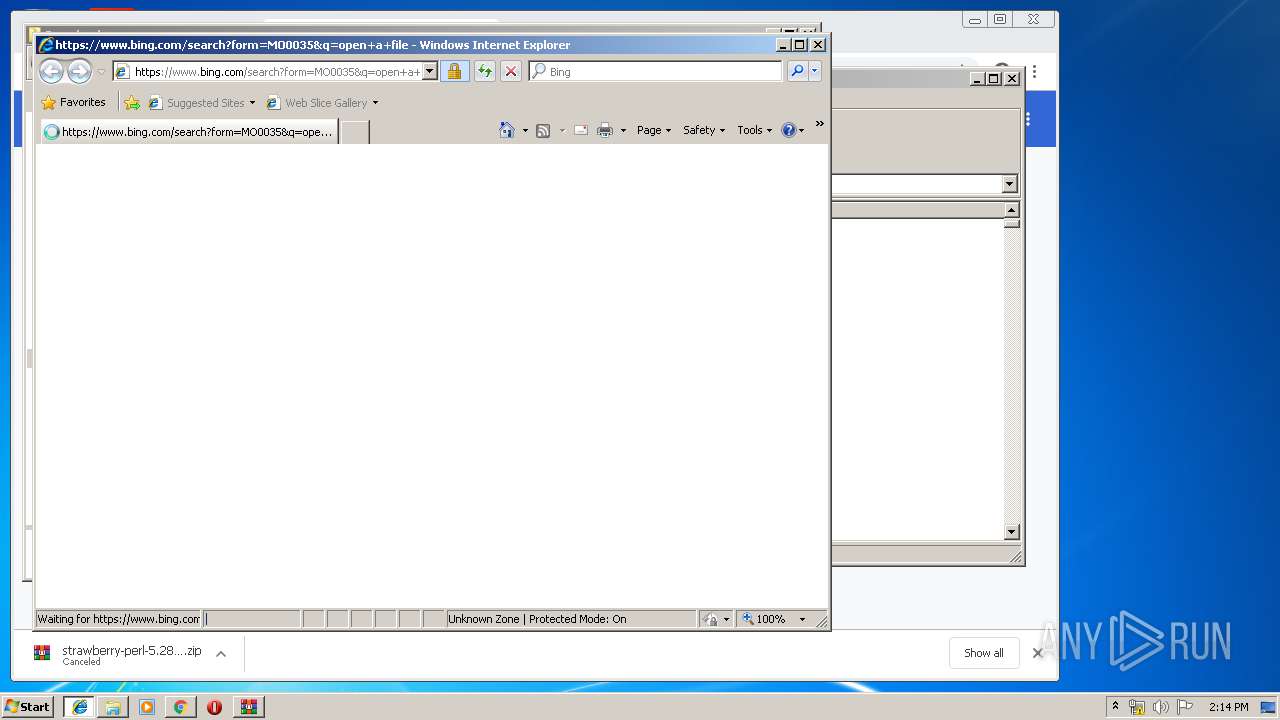Run search with the magnifier button

(797, 71)
